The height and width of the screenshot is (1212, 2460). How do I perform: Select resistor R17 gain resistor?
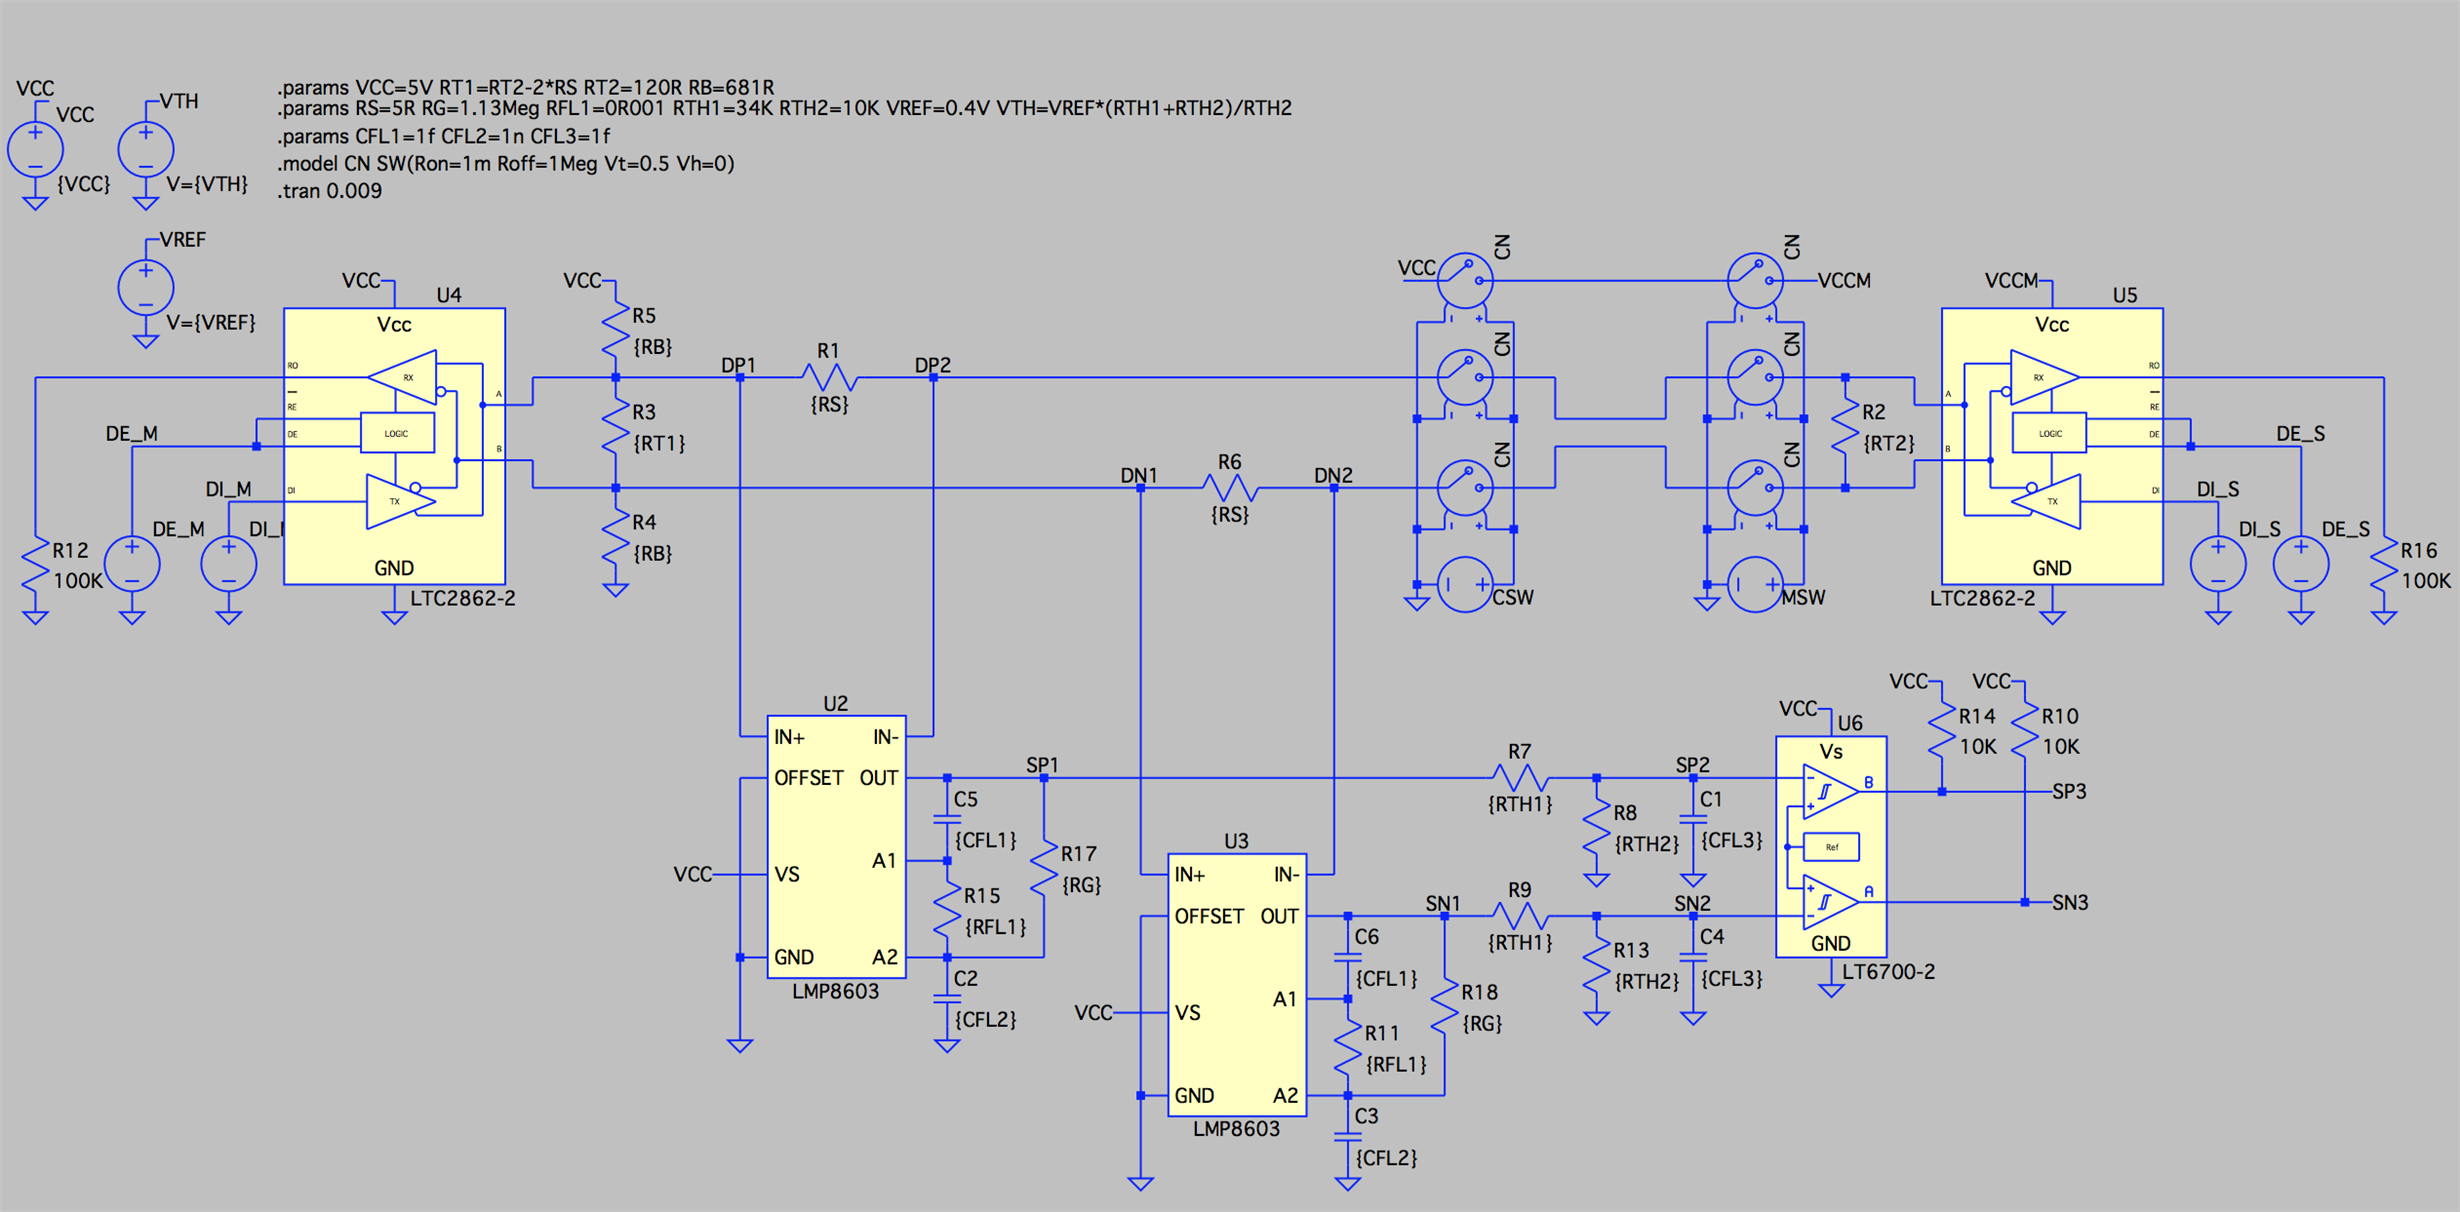[1043, 869]
